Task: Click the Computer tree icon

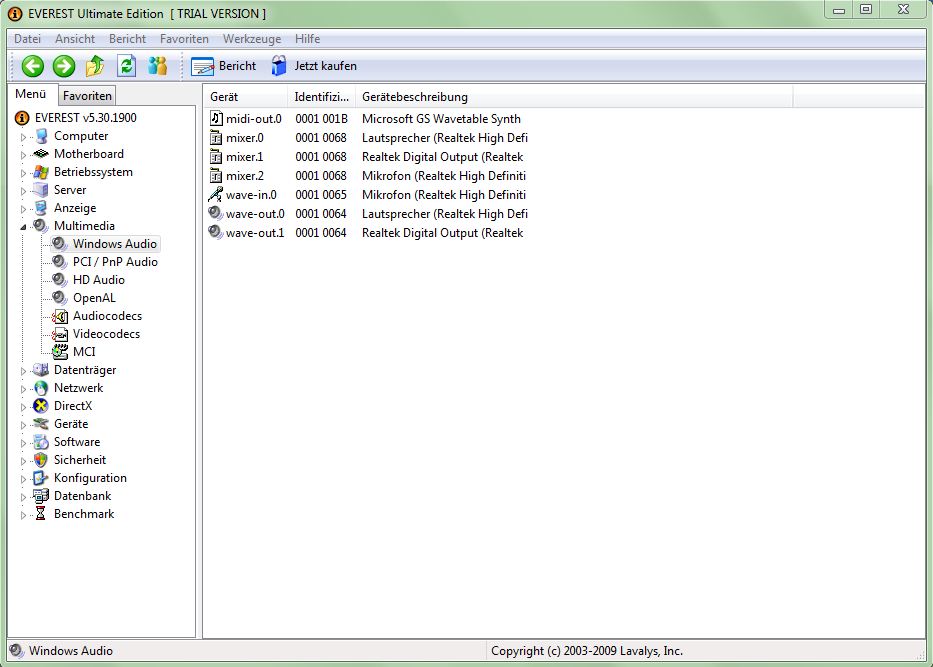Action: click(41, 136)
